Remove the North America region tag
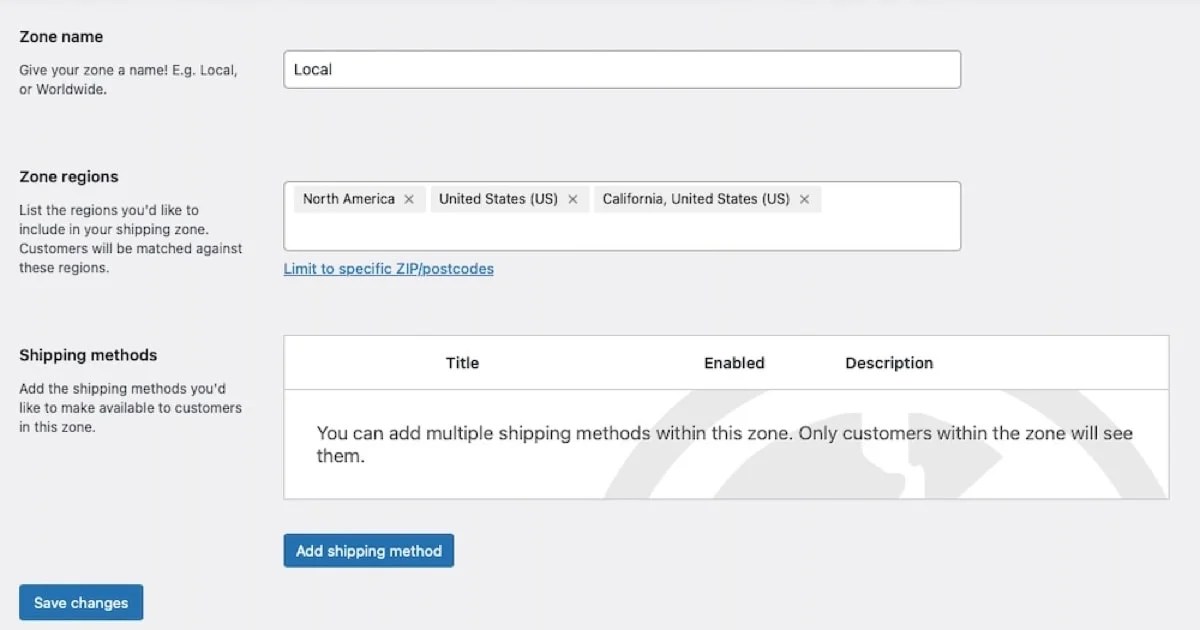1200x630 pixels. coord(409,199)
